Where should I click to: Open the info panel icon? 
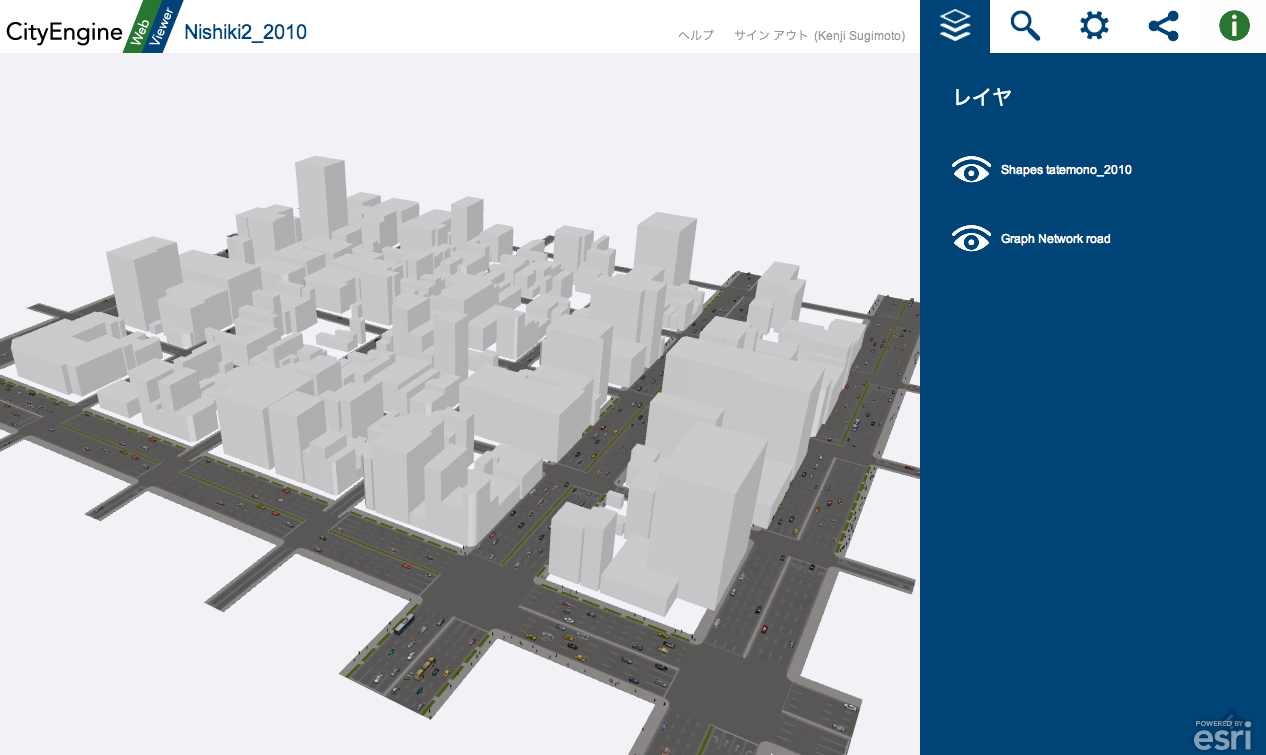pyautogui.click(x=1233, y=26)
